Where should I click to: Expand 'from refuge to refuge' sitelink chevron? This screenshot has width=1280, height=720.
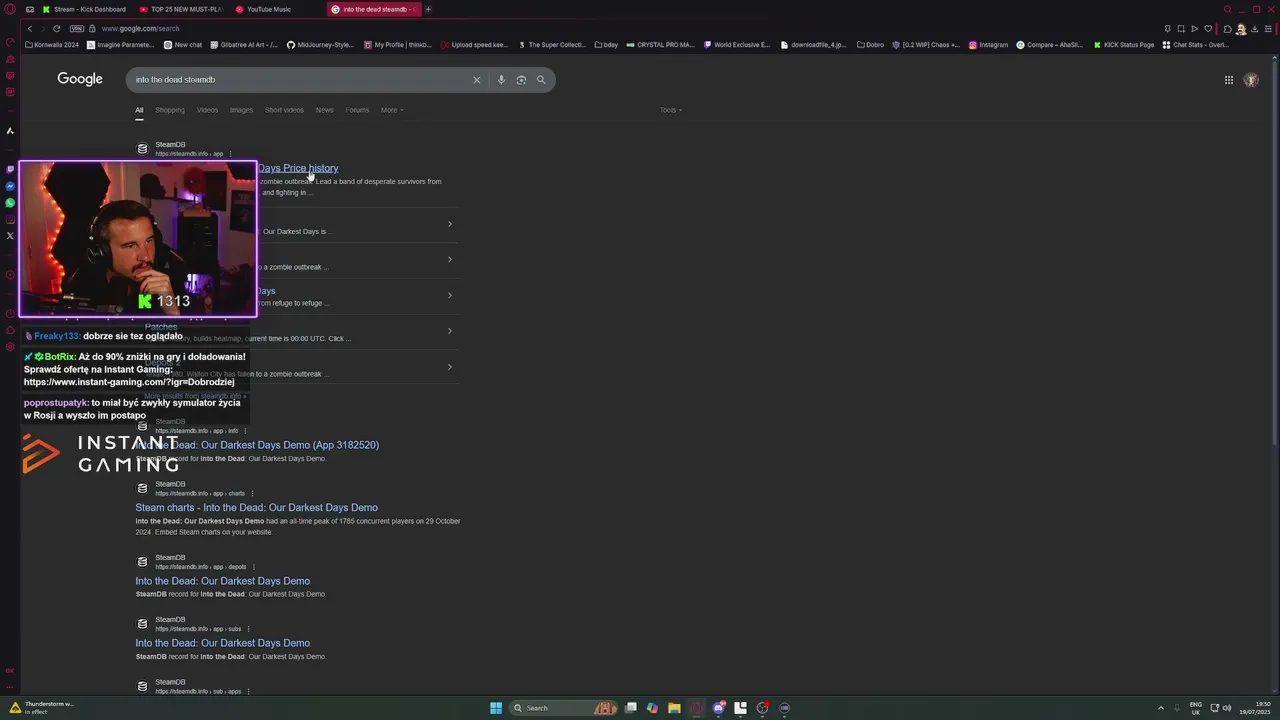[x=449, y=295]
